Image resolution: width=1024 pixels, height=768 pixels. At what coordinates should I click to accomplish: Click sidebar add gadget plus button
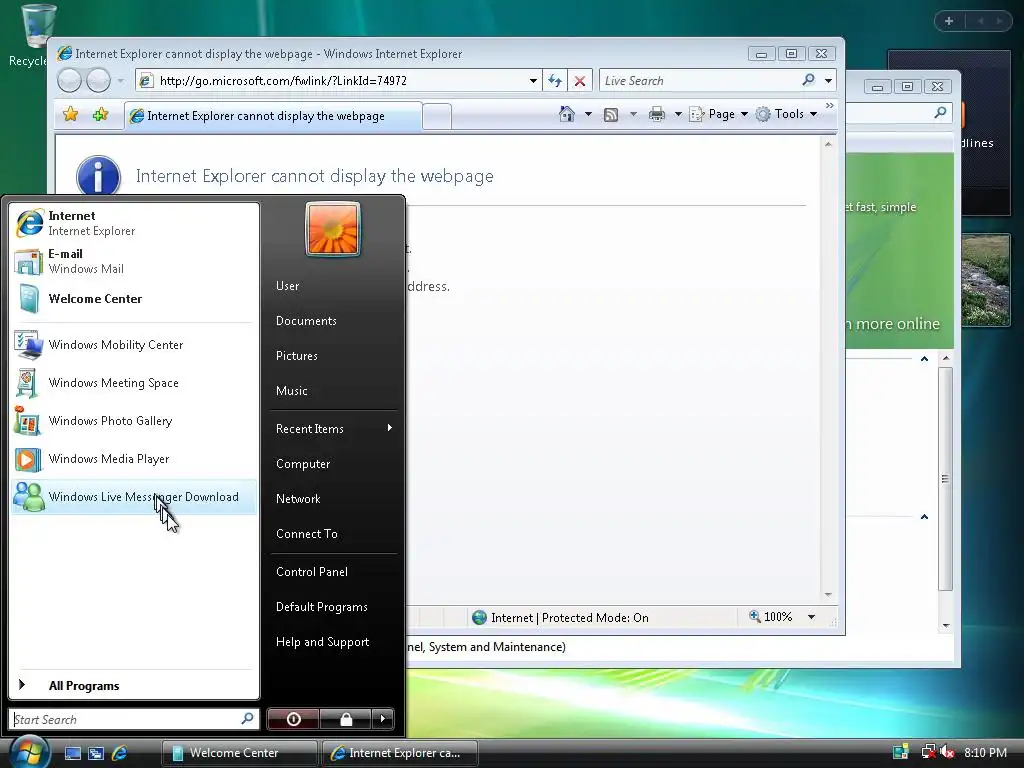coord(949,21)
